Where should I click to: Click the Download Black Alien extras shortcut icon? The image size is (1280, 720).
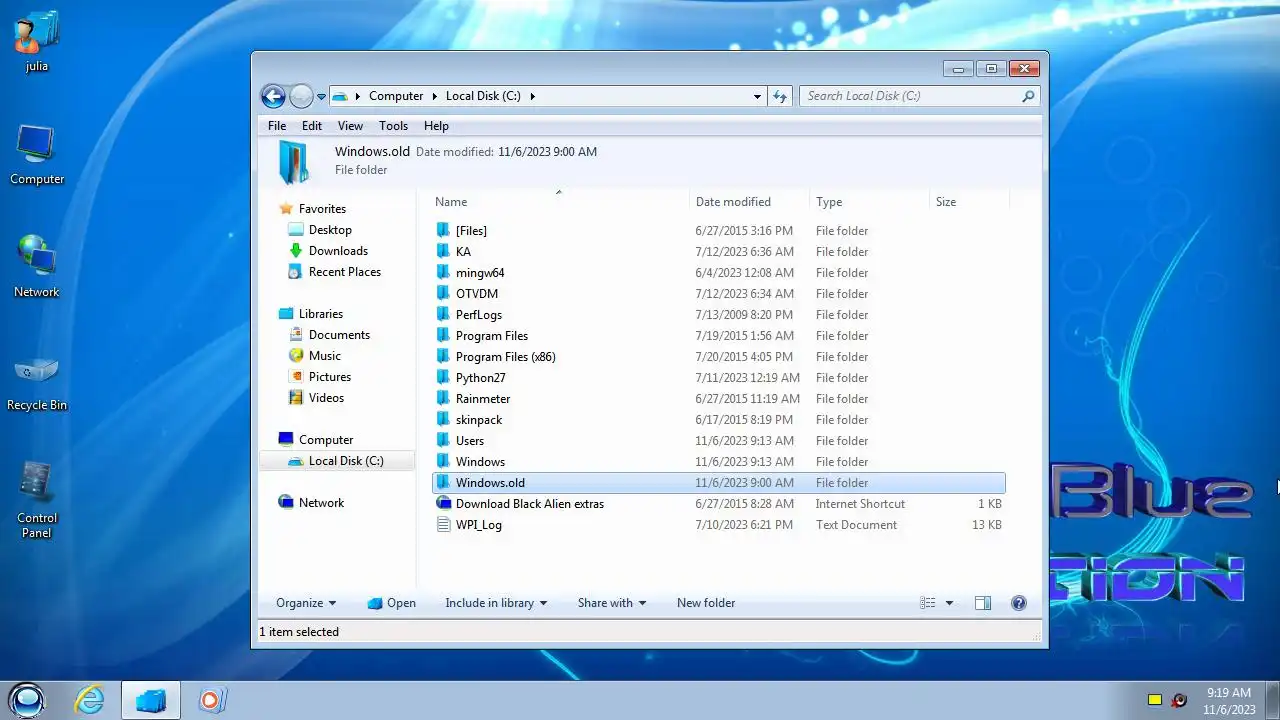[x=444, y=504]
